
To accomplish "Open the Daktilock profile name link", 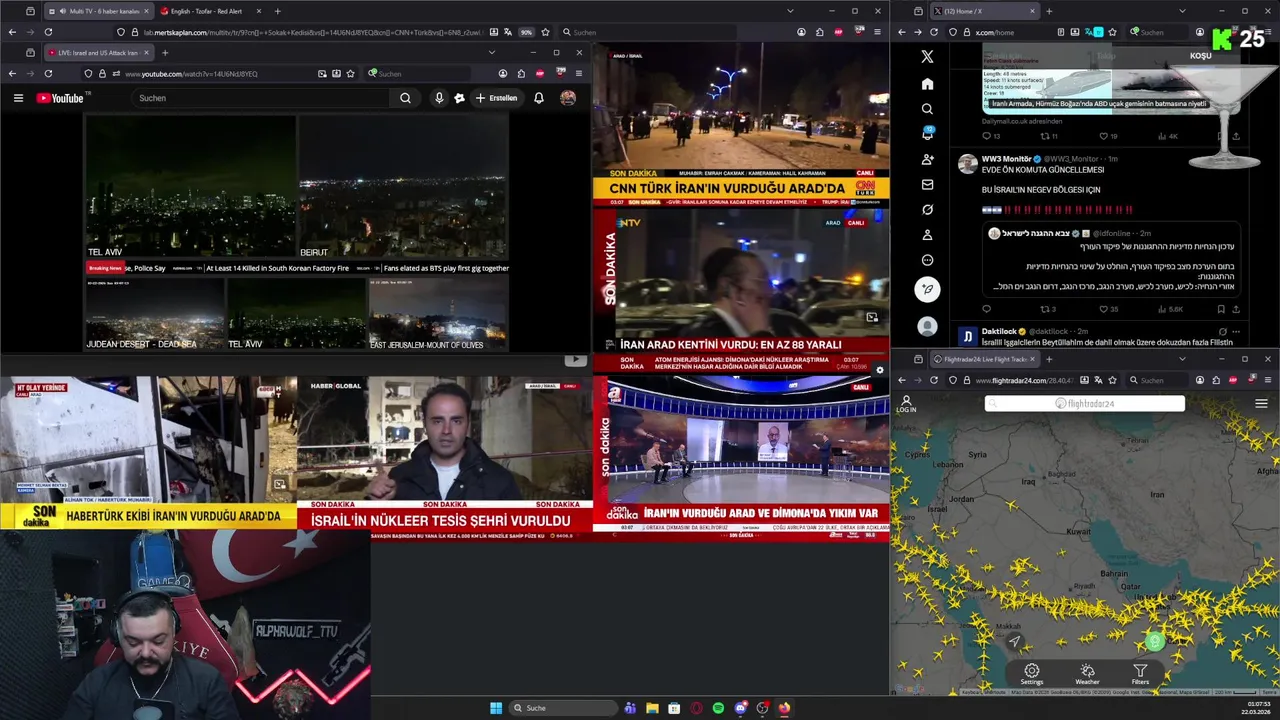I will (x=1000, y=331).
